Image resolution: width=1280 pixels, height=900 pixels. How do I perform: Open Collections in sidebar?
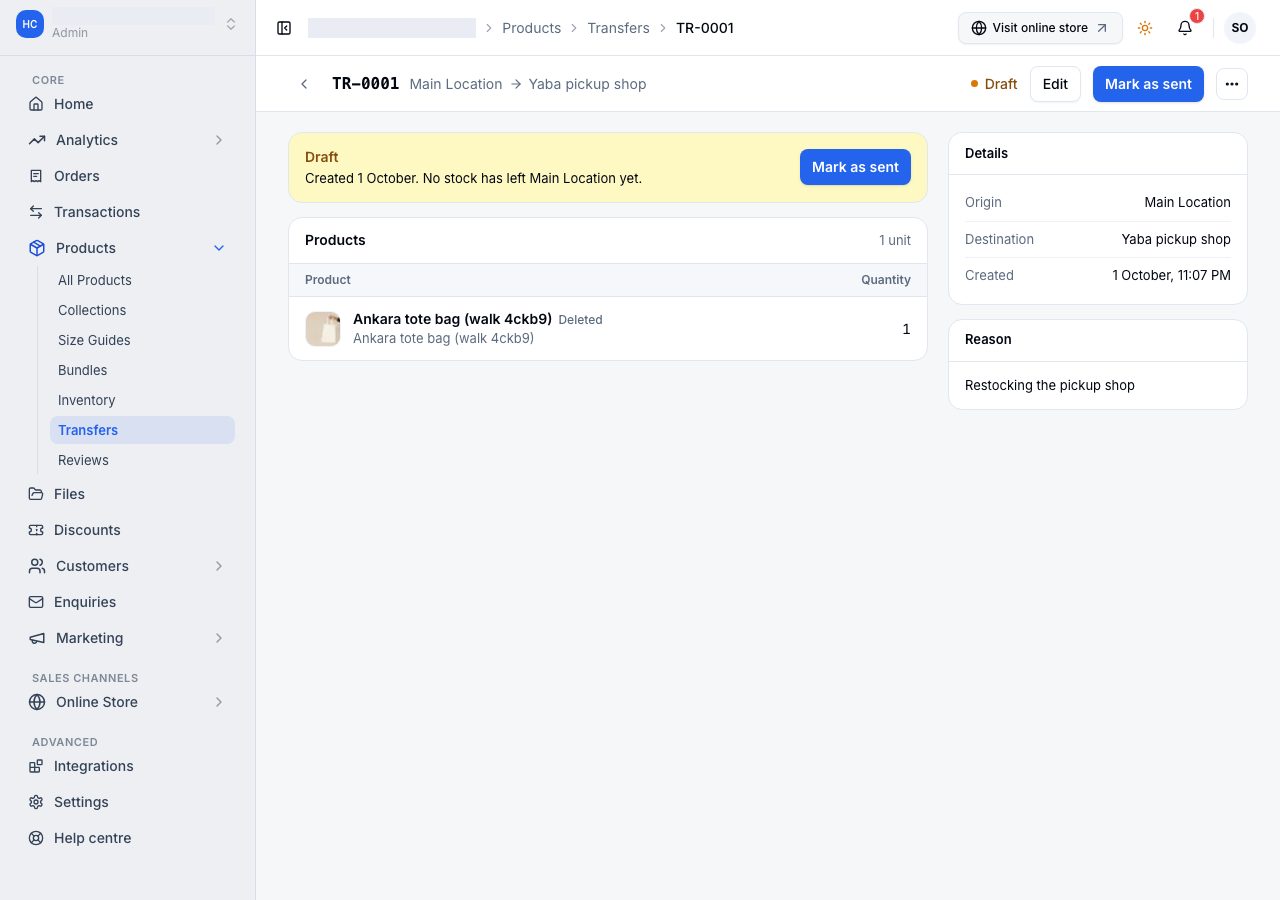pyautogui.click(x=142, y=310)
